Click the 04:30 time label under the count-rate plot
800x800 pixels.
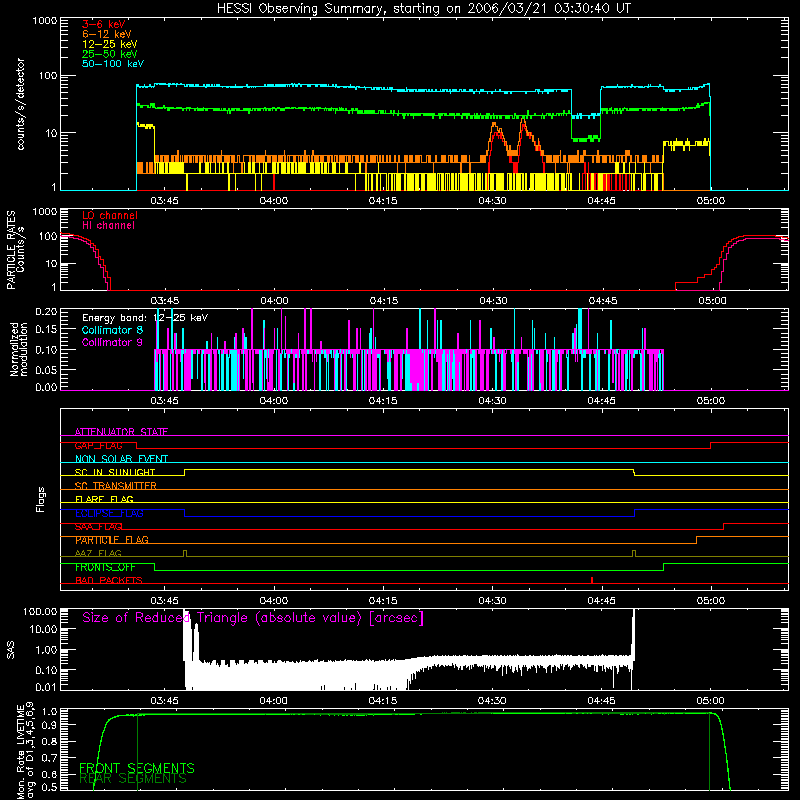492,201
